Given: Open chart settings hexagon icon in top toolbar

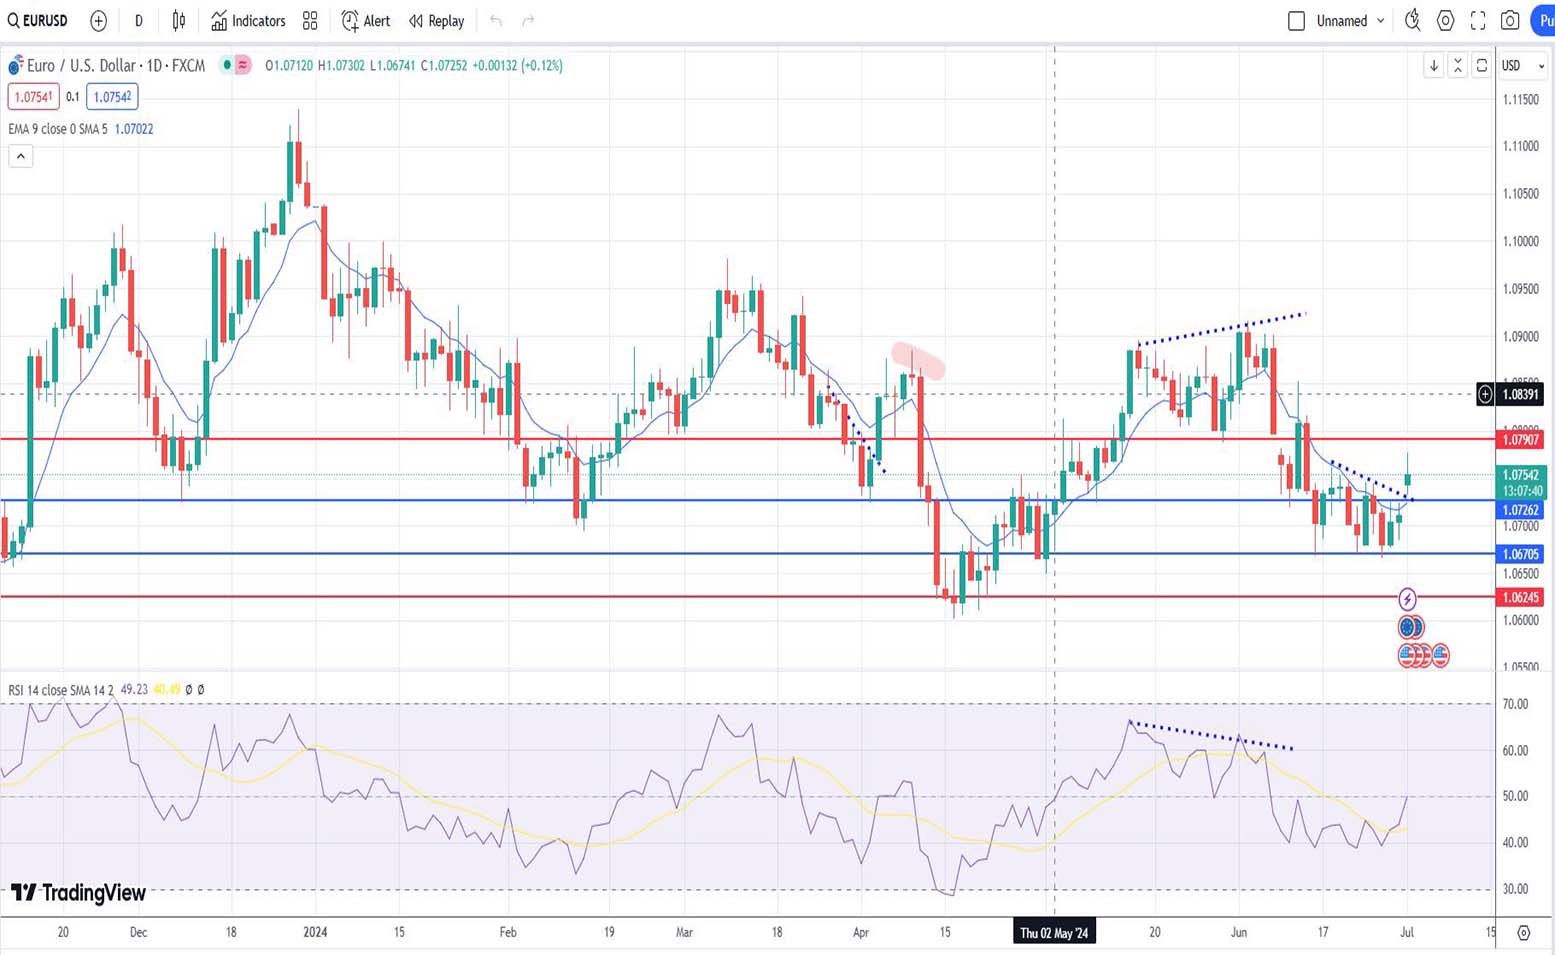Looking at the screenshot, I should [x=1445, y=20].
